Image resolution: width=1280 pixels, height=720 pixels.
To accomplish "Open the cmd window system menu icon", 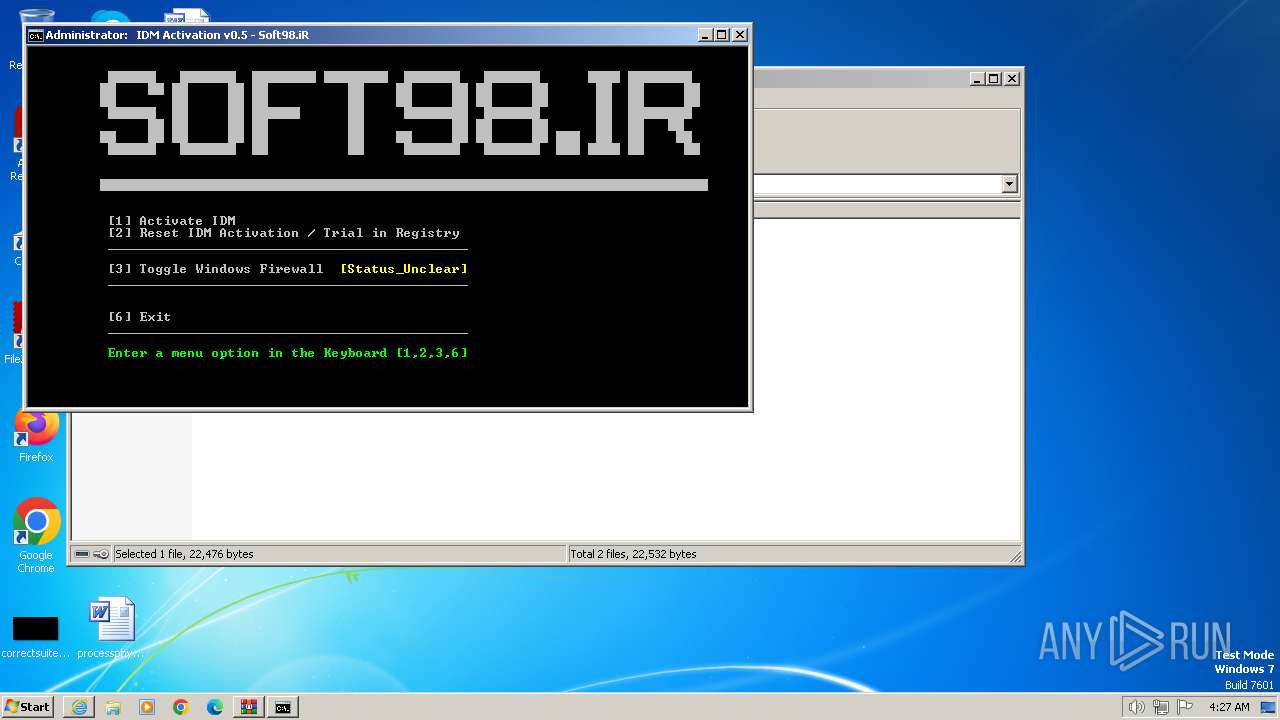I will [x=35, y=35].
